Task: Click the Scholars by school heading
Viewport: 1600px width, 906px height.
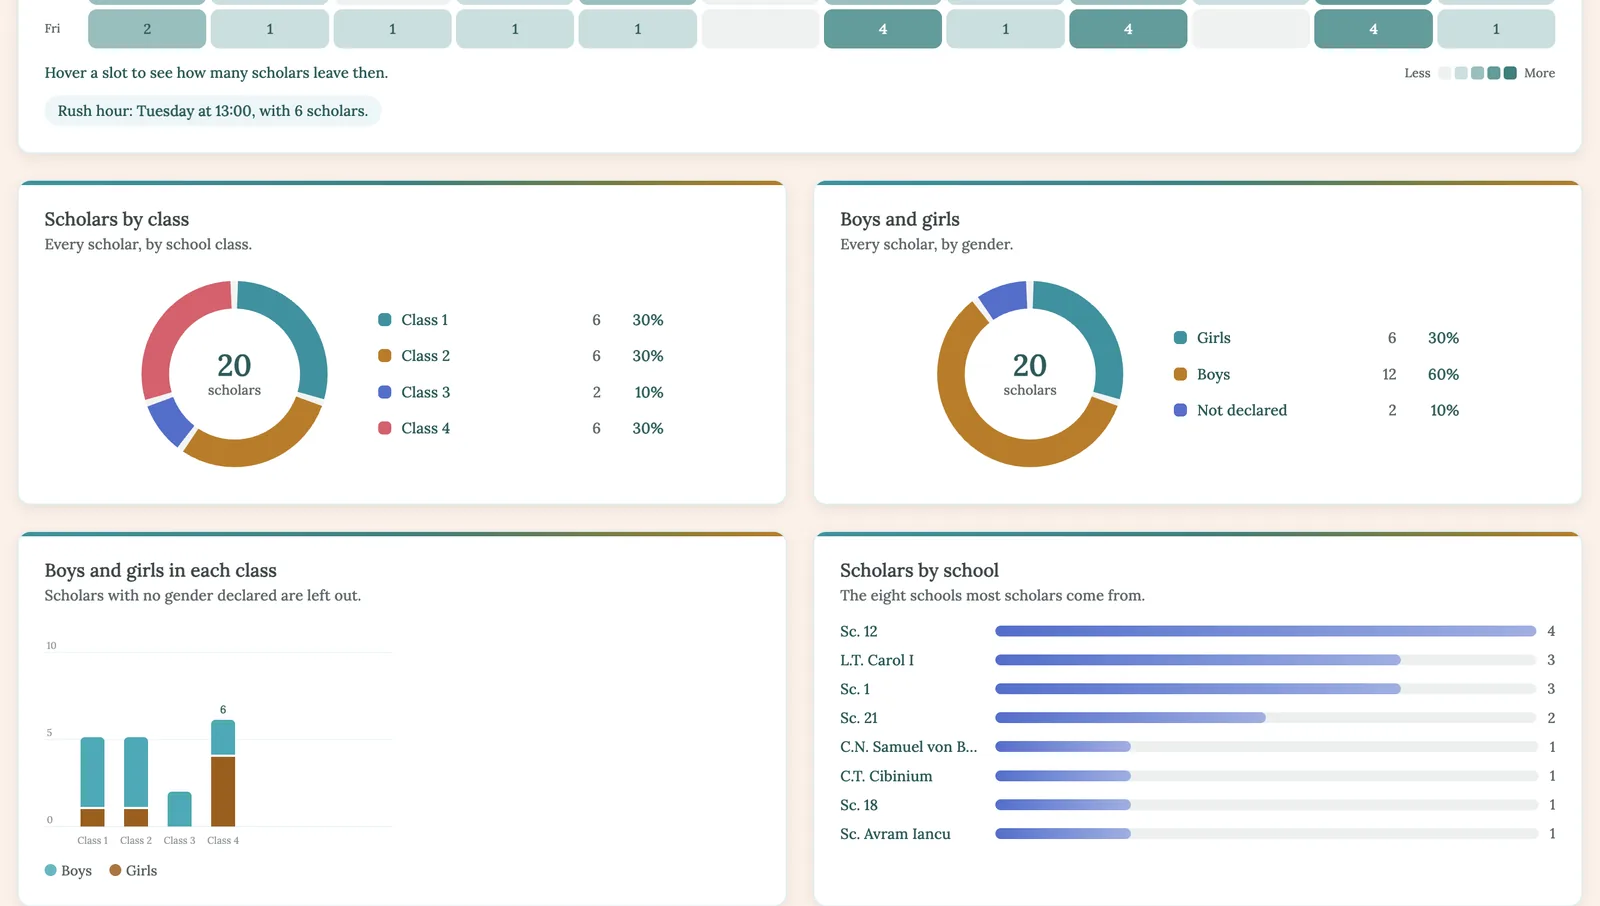Action: (x=919, y=570)
